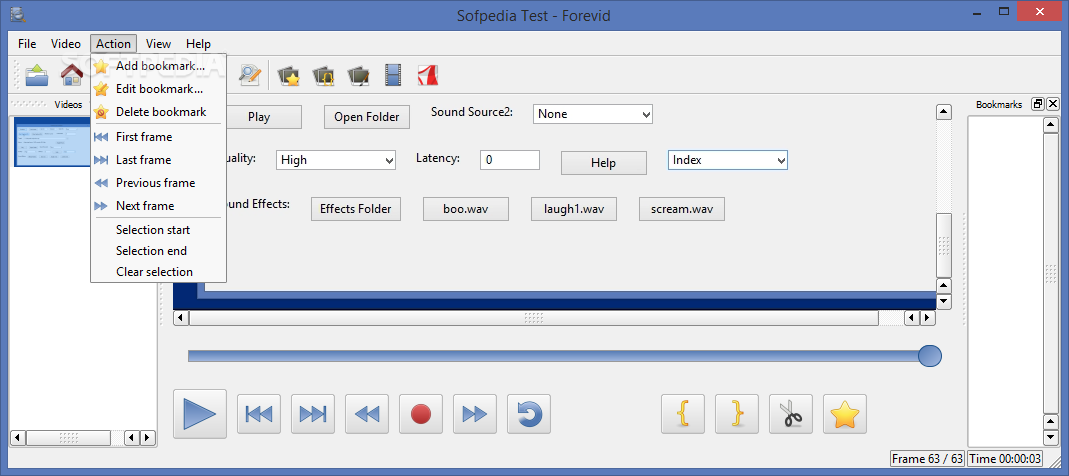Select Last frame in the Action menu
1069x476 pixels.
pyautogui.click(x=158, y=160)
